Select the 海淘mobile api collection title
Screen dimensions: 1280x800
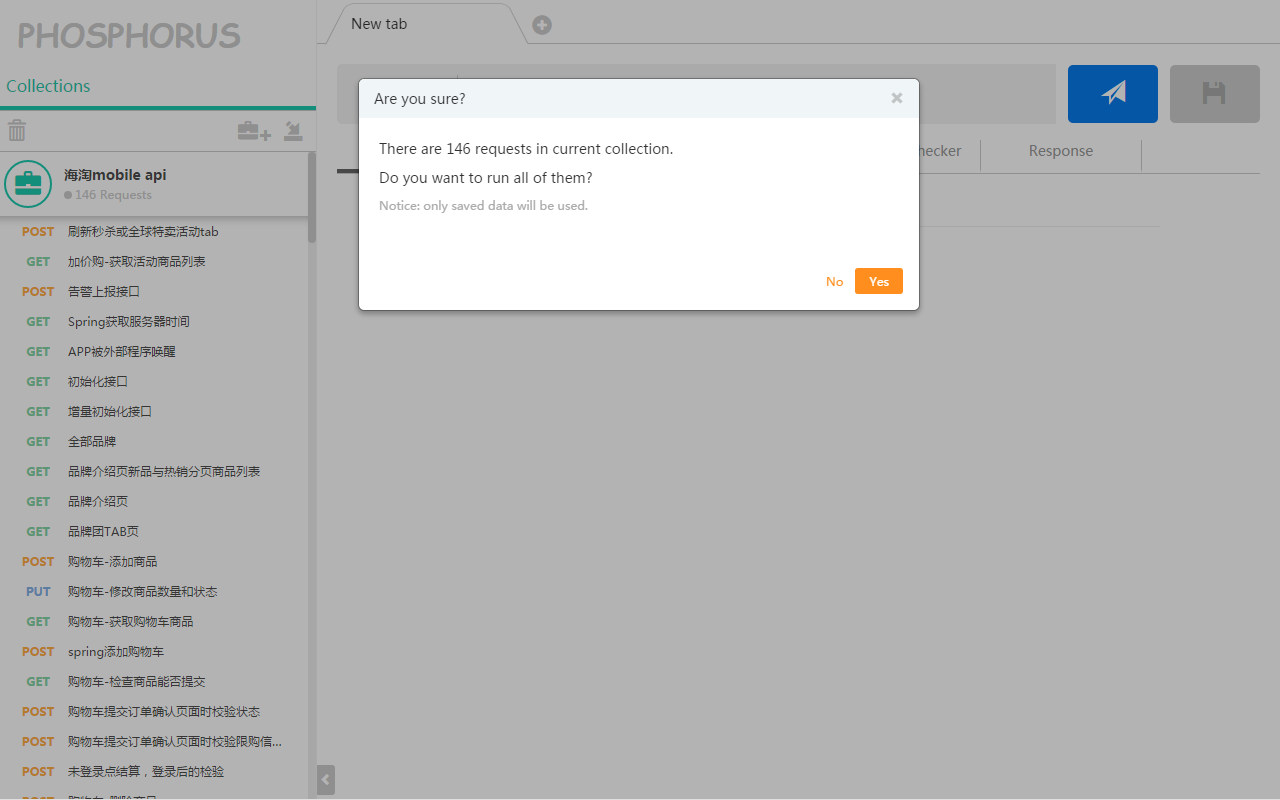(115, 175)
